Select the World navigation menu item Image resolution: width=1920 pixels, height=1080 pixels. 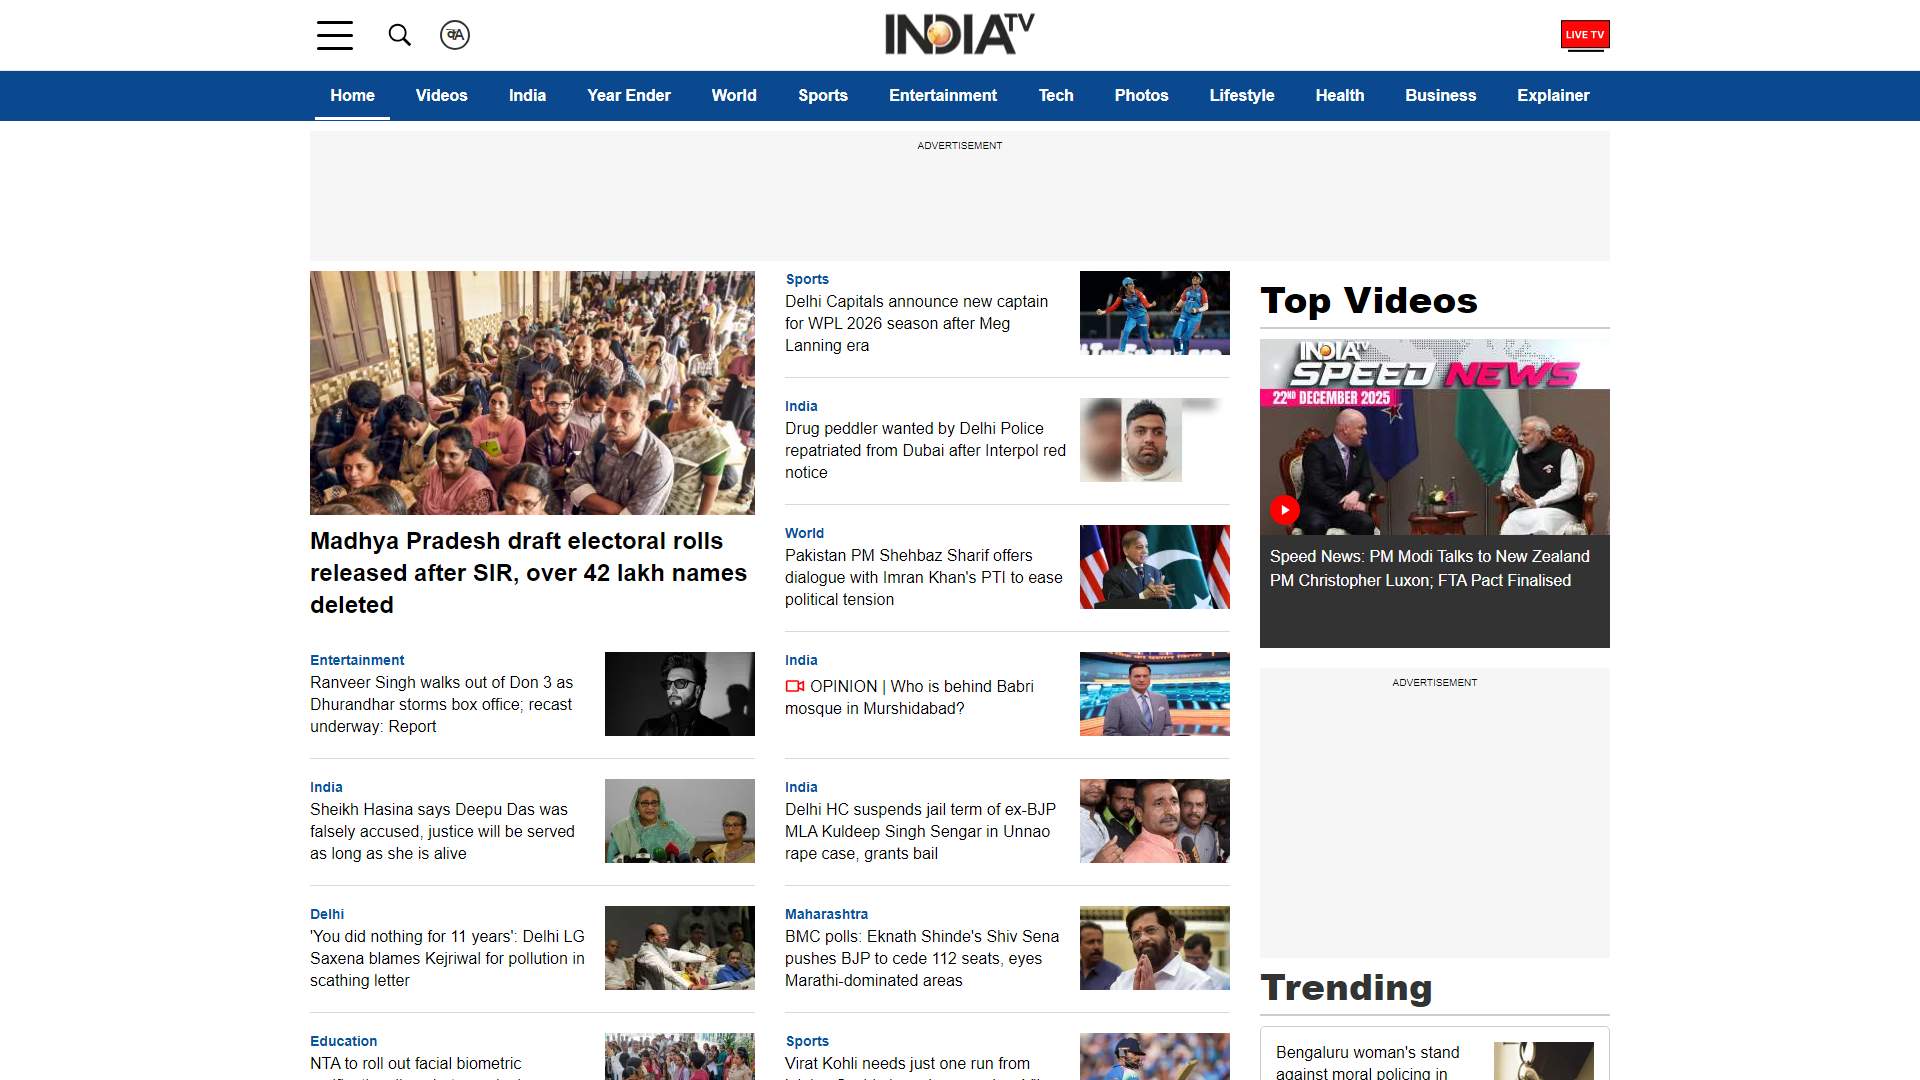pyautogui.click(x=734, y=95)
